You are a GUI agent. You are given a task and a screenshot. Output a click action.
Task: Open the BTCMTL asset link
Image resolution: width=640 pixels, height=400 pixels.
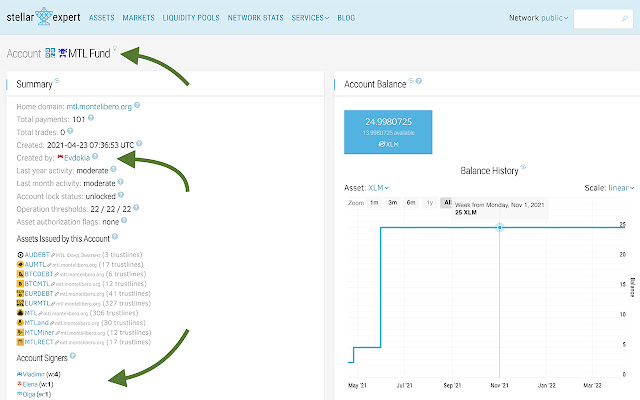[x=37, y=284]
